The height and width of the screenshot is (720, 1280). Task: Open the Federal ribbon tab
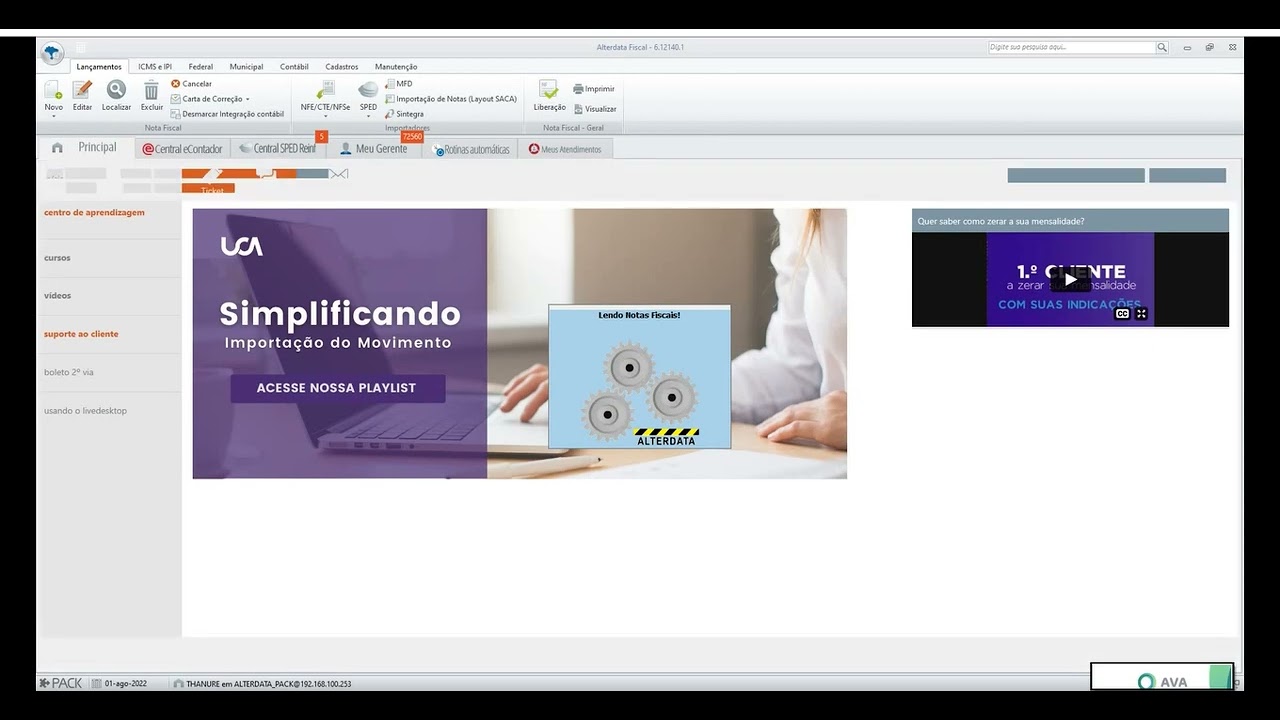(x=200, y=67)
